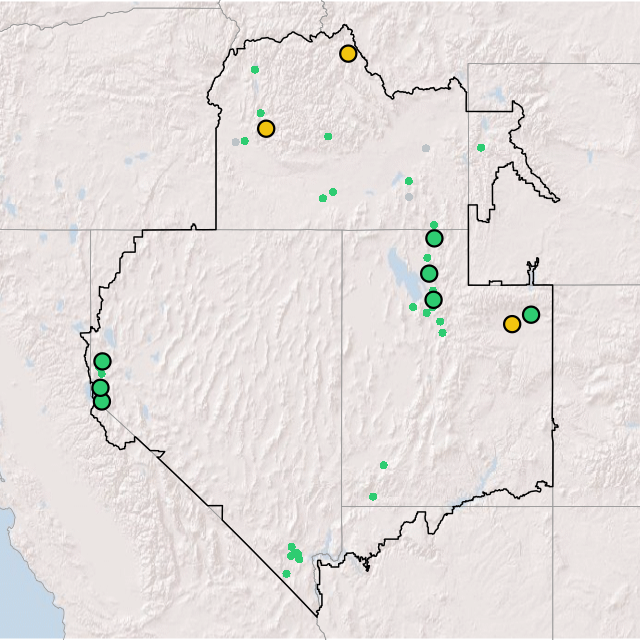This screenshot has height=640, width=640.
Task: Select the middle large green marker east of the lake
Action: point(429,274)
